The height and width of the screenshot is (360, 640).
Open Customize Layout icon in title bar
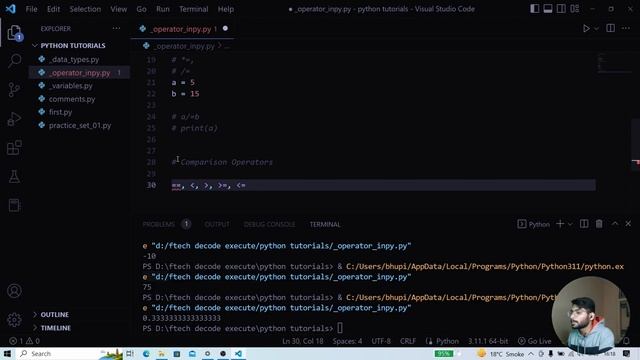click(x=575, y=9)
